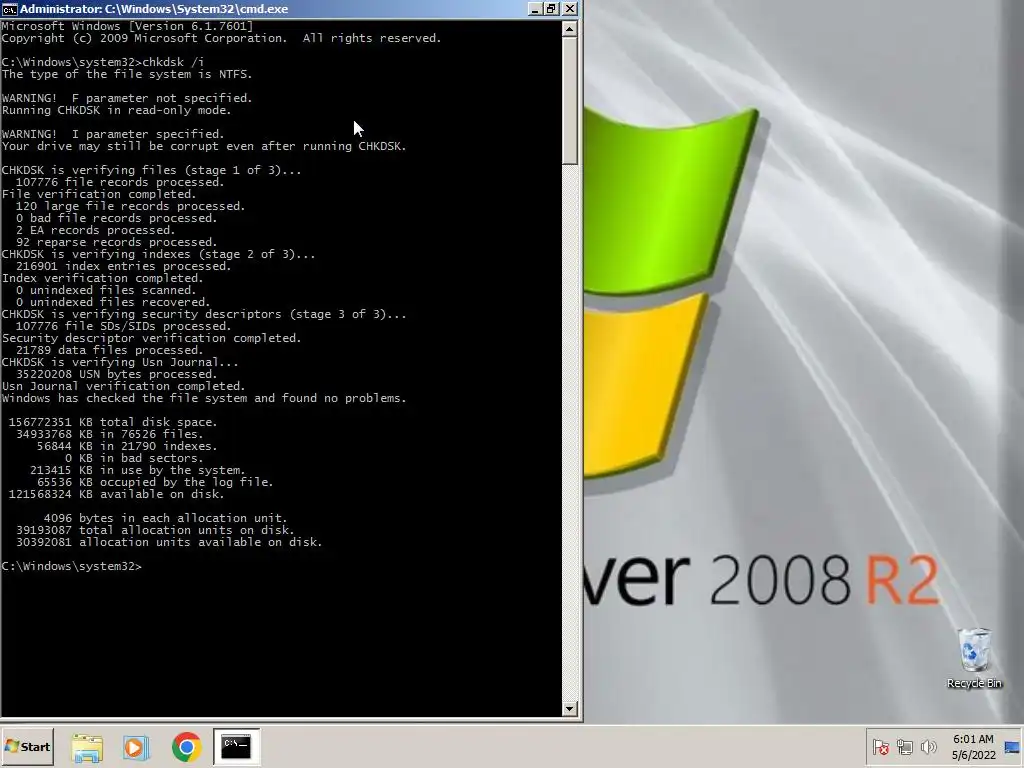Open the cmd.exe system menu icon
Image resolution: width=1024 pixels, height=768 pixels.
pyautogui.click(x=9, y=8)
